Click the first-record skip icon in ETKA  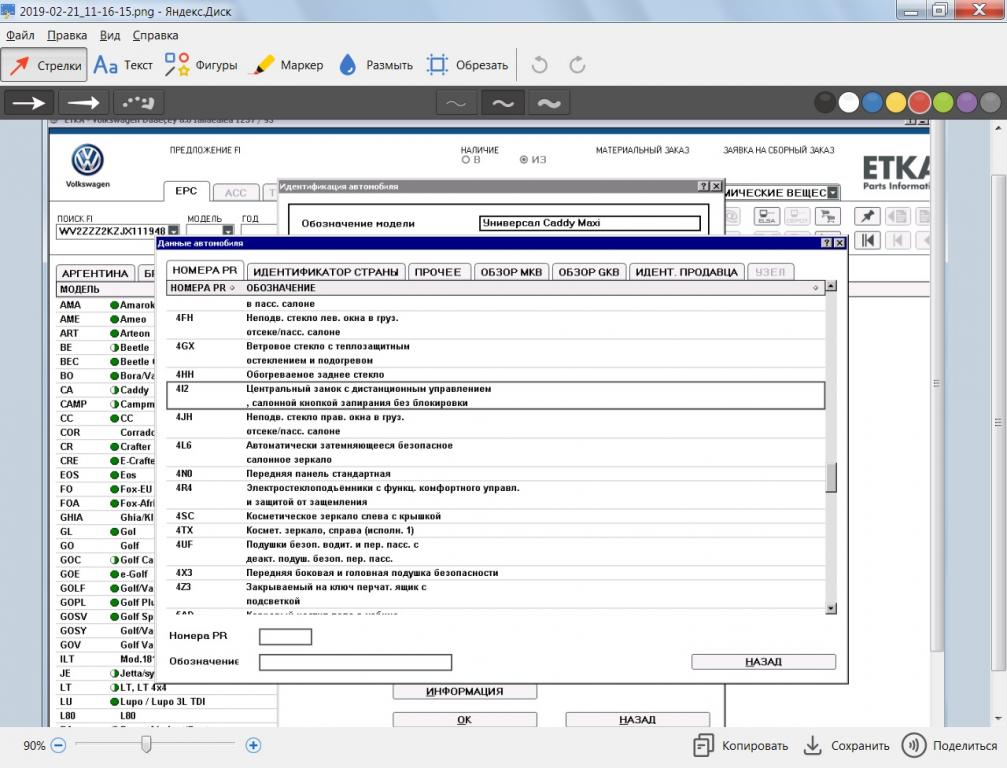[x=867, y=240]
